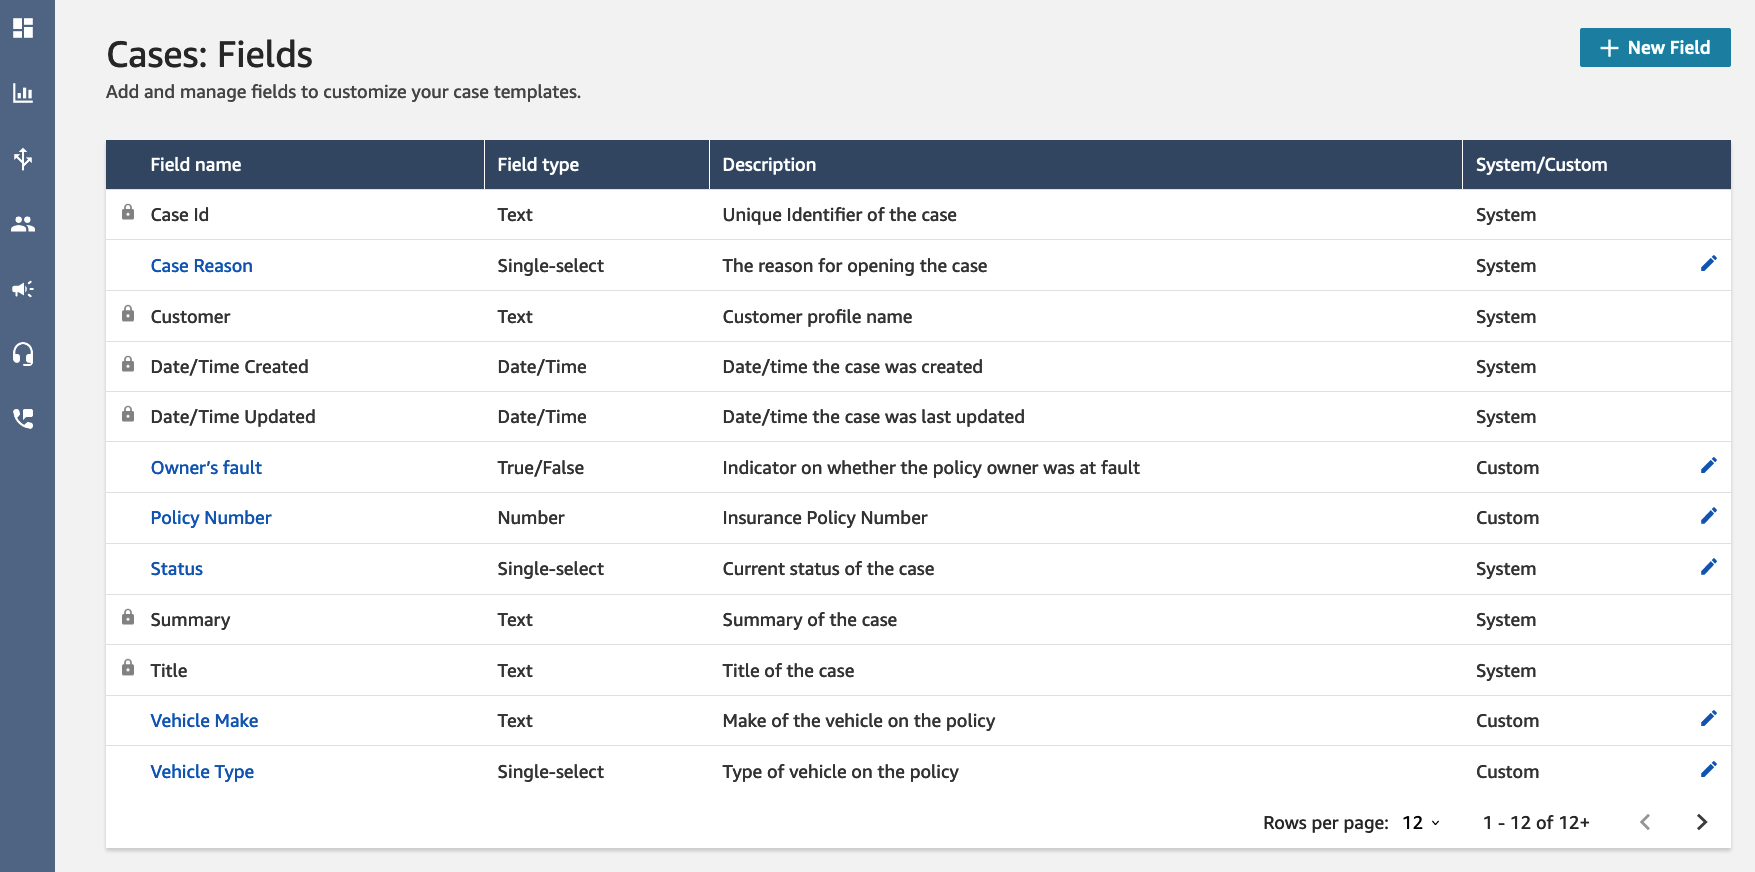Click the System/Custom column header
Viewport: 1755px width, 872px height.
[x=1541, y=165]
